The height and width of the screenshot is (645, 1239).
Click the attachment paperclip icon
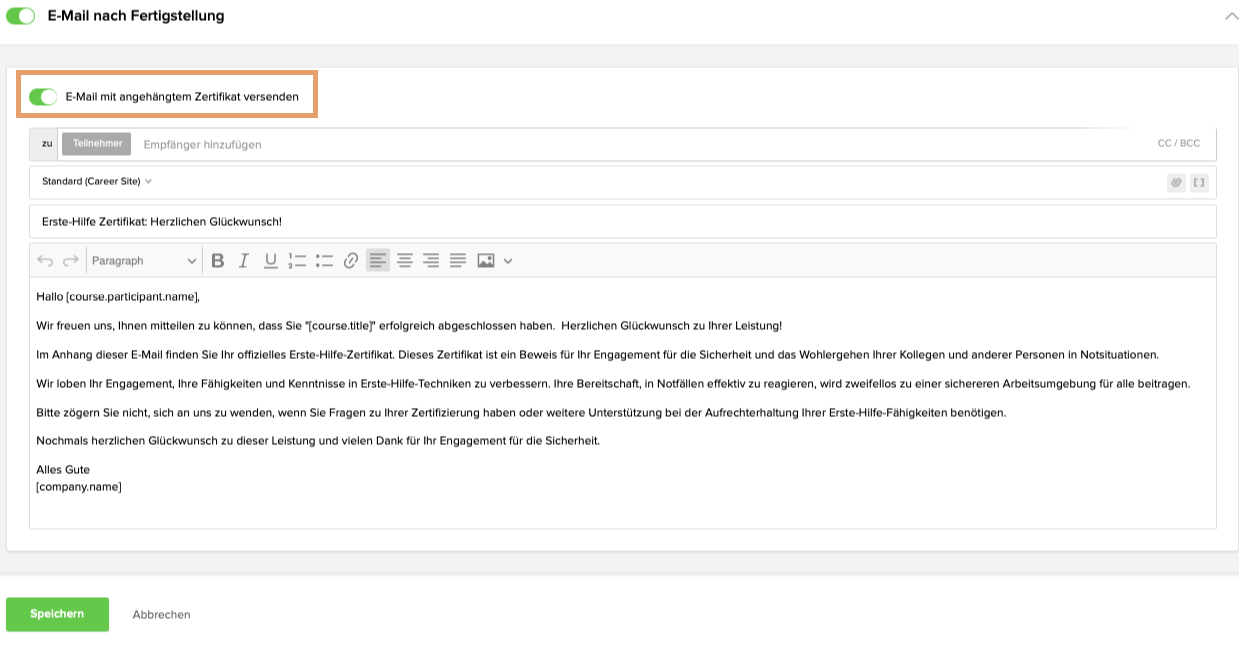click(1177, 182)
